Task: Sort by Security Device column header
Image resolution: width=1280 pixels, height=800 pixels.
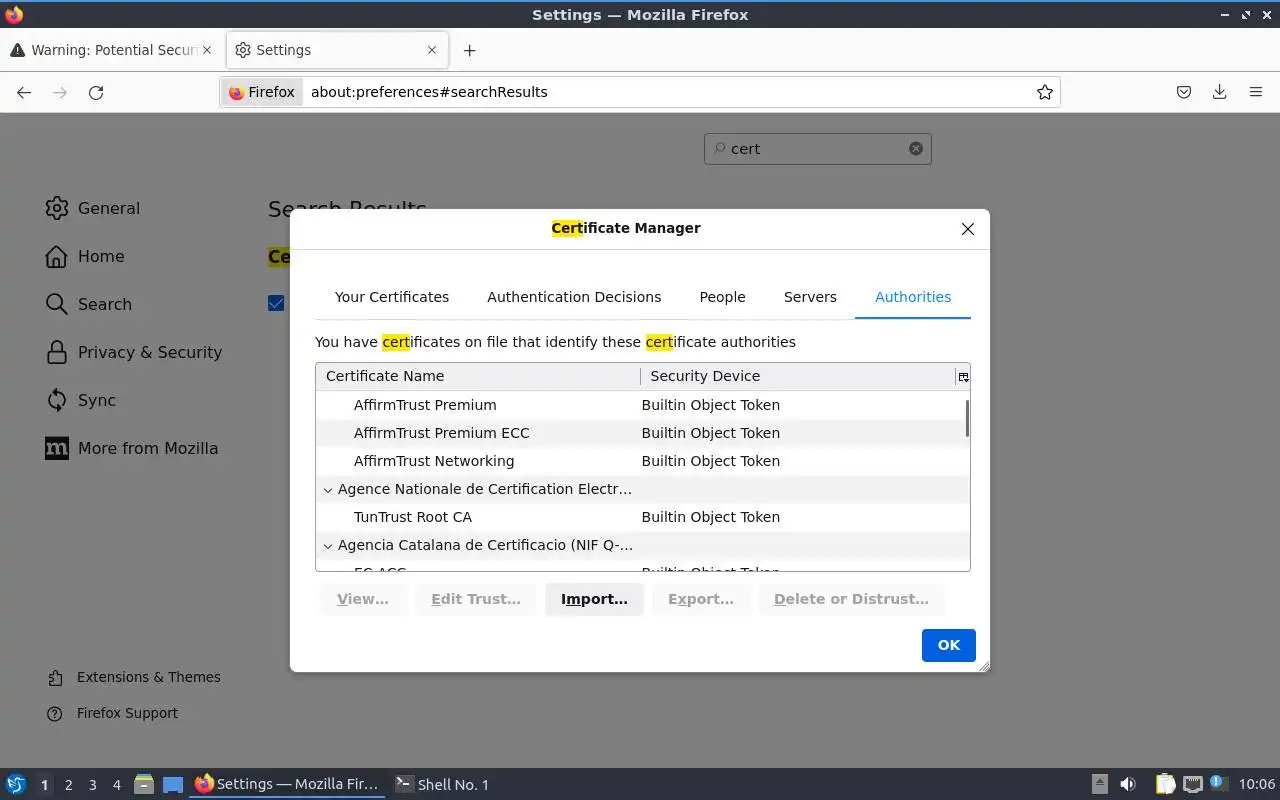Action: (798, 376)
